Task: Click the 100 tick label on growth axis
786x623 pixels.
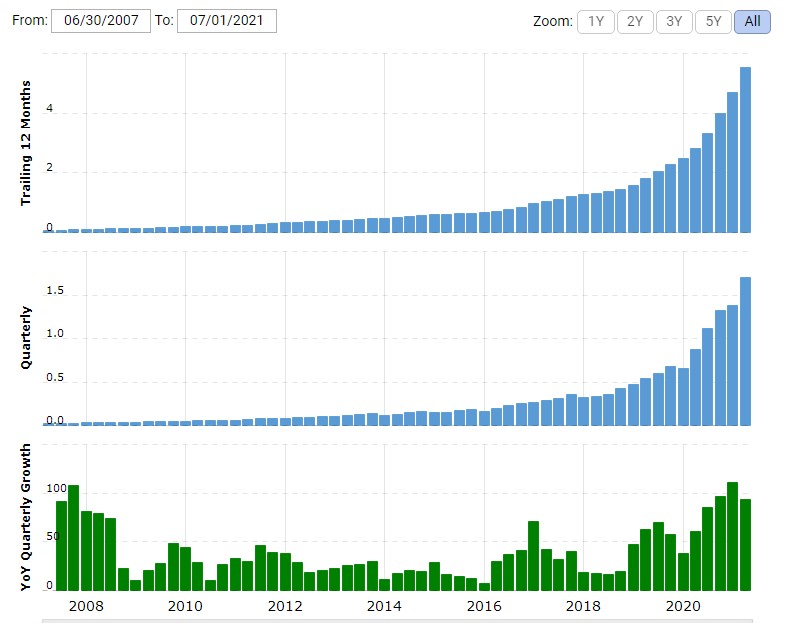Action: click(x=56, y=488)
